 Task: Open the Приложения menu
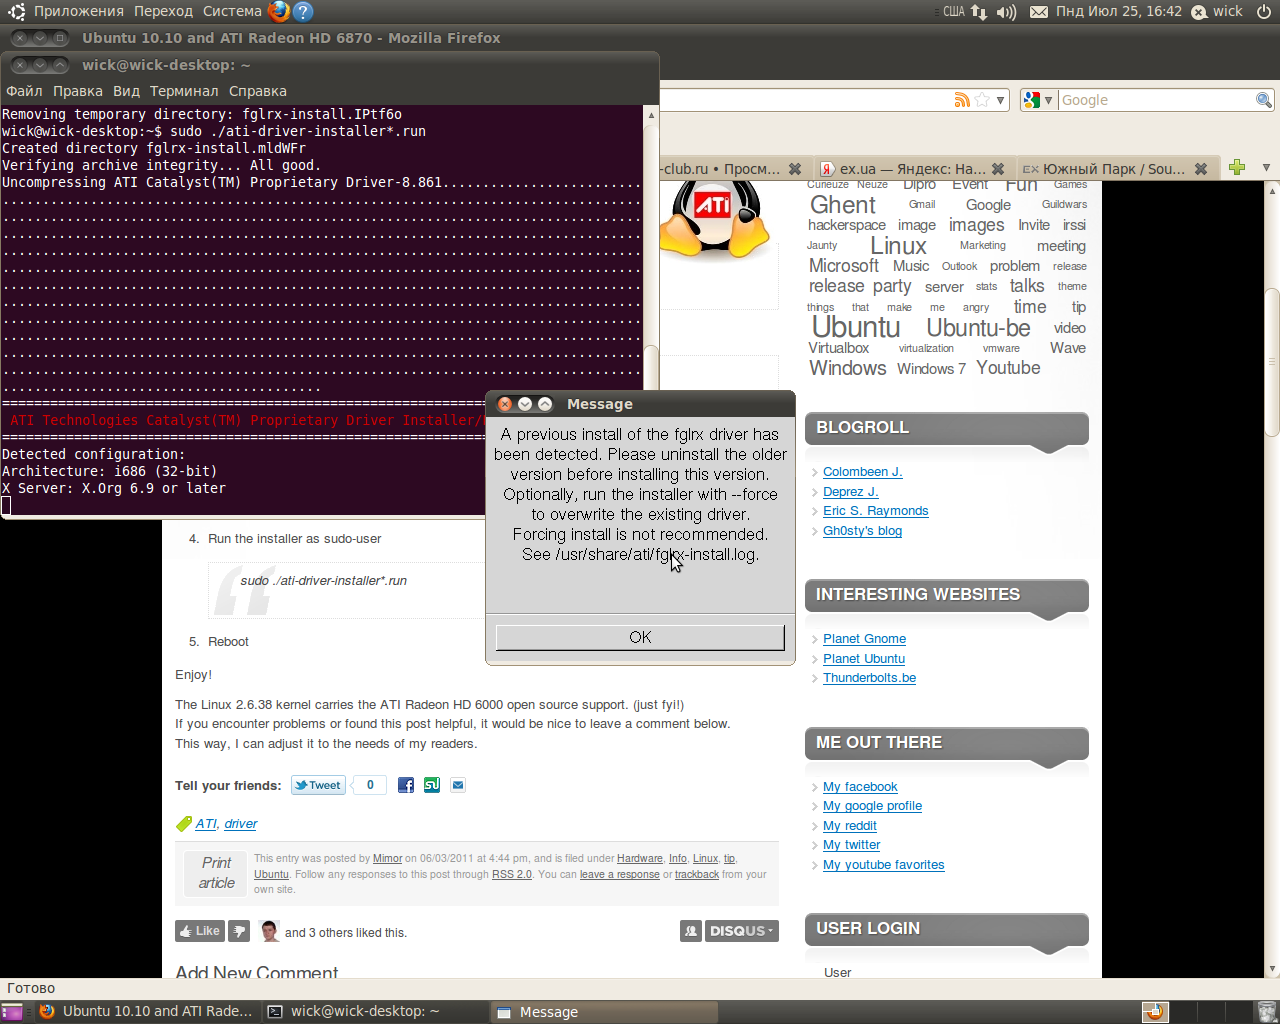79,11
